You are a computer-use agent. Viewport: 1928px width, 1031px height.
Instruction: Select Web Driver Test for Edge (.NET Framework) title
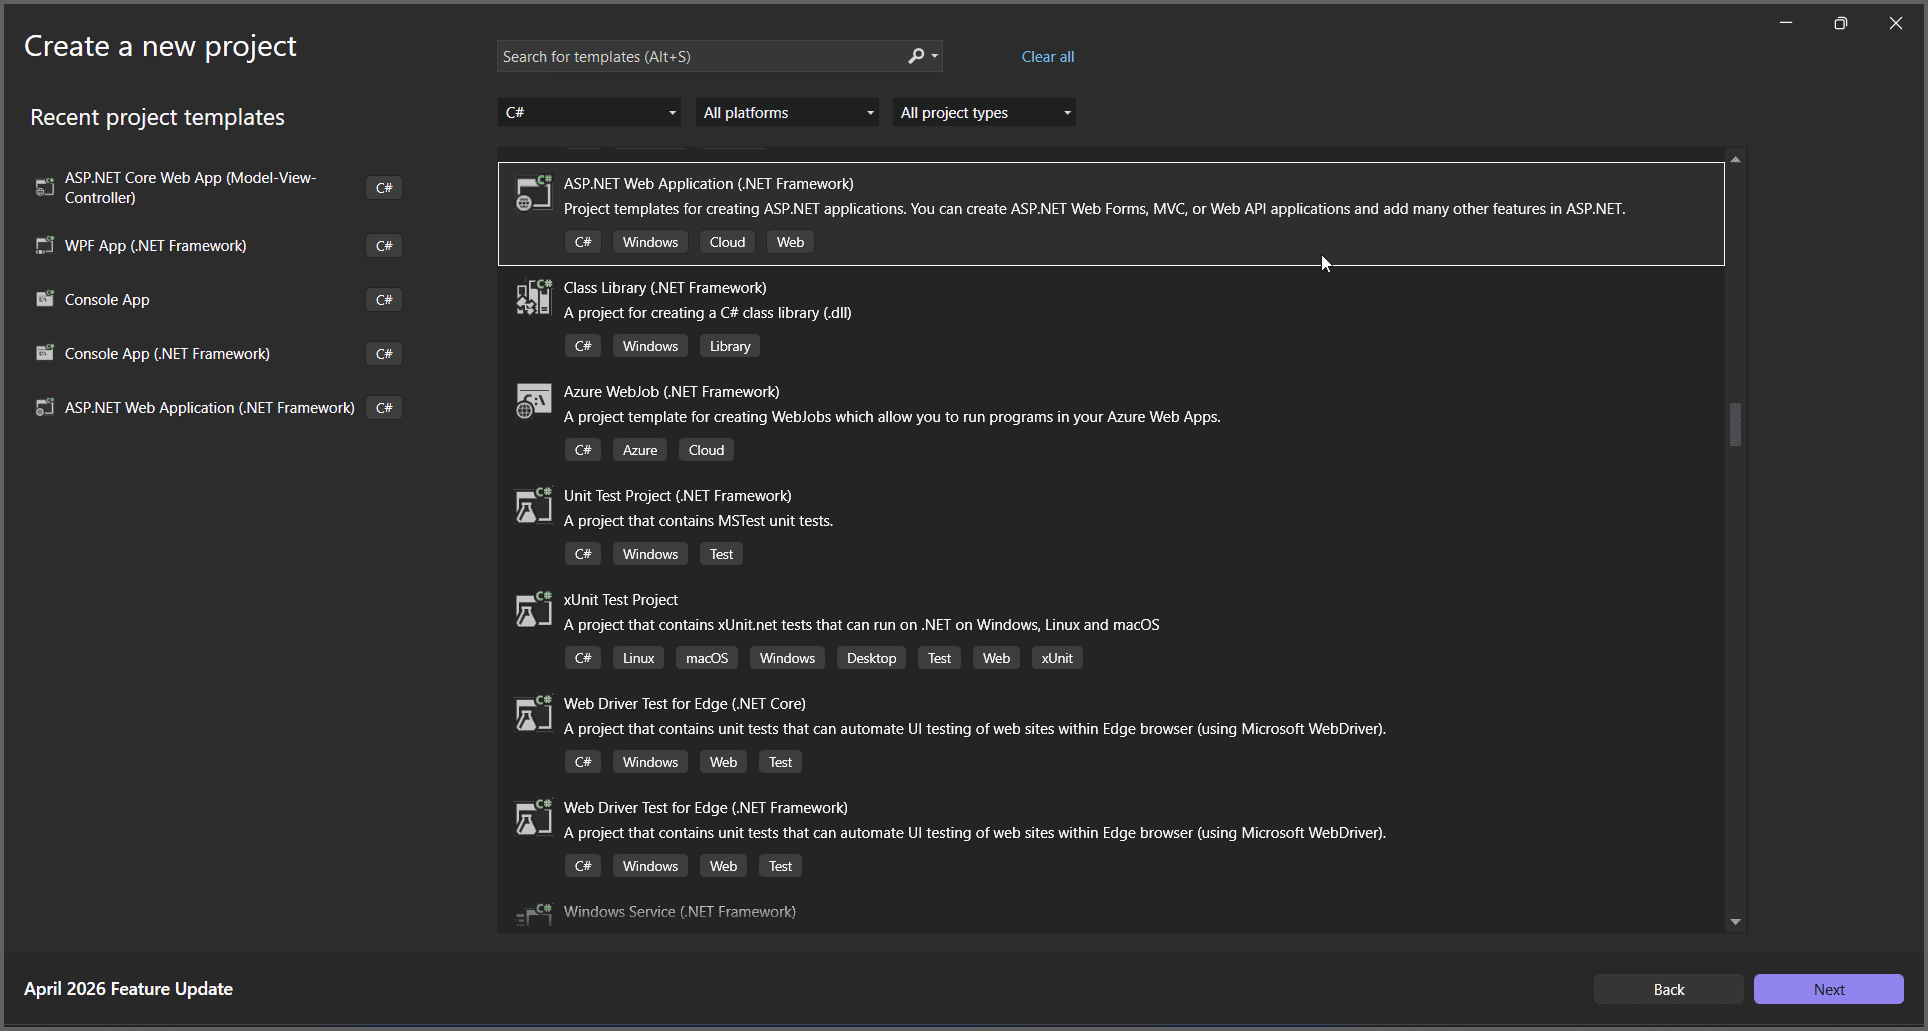[x=705, y=808]
